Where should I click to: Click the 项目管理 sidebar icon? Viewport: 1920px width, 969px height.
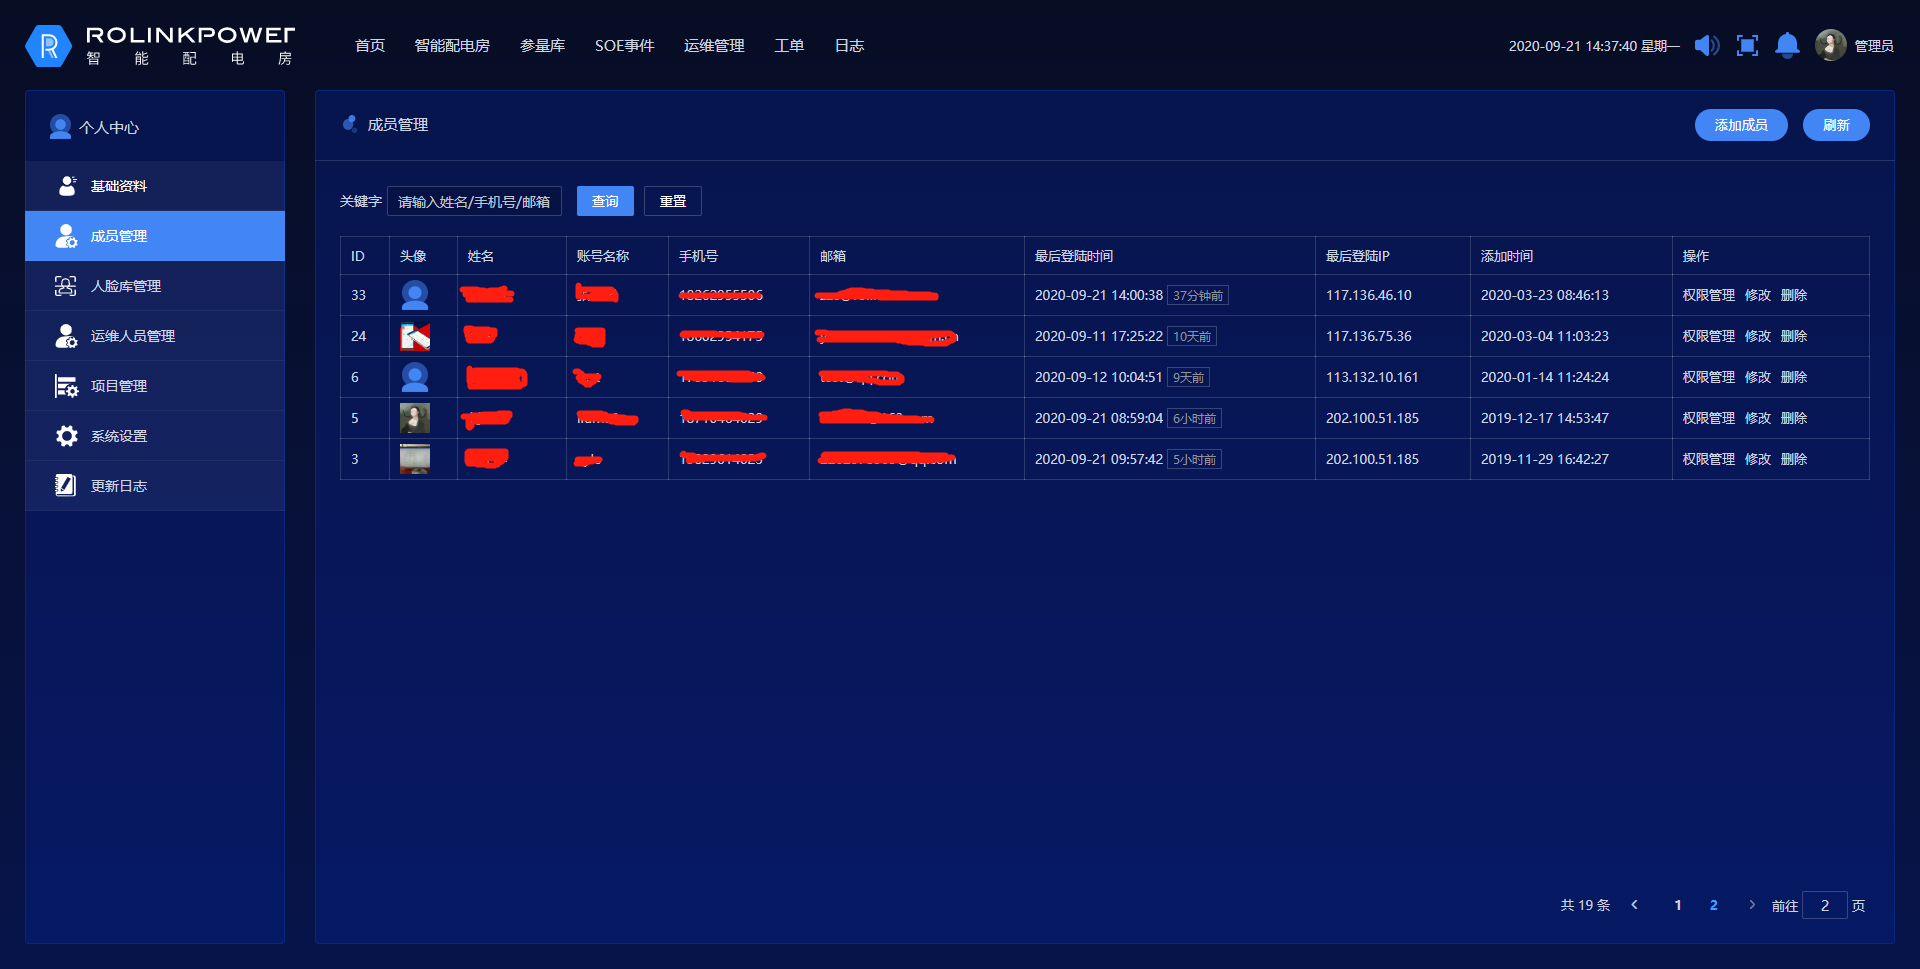[67, 386]
